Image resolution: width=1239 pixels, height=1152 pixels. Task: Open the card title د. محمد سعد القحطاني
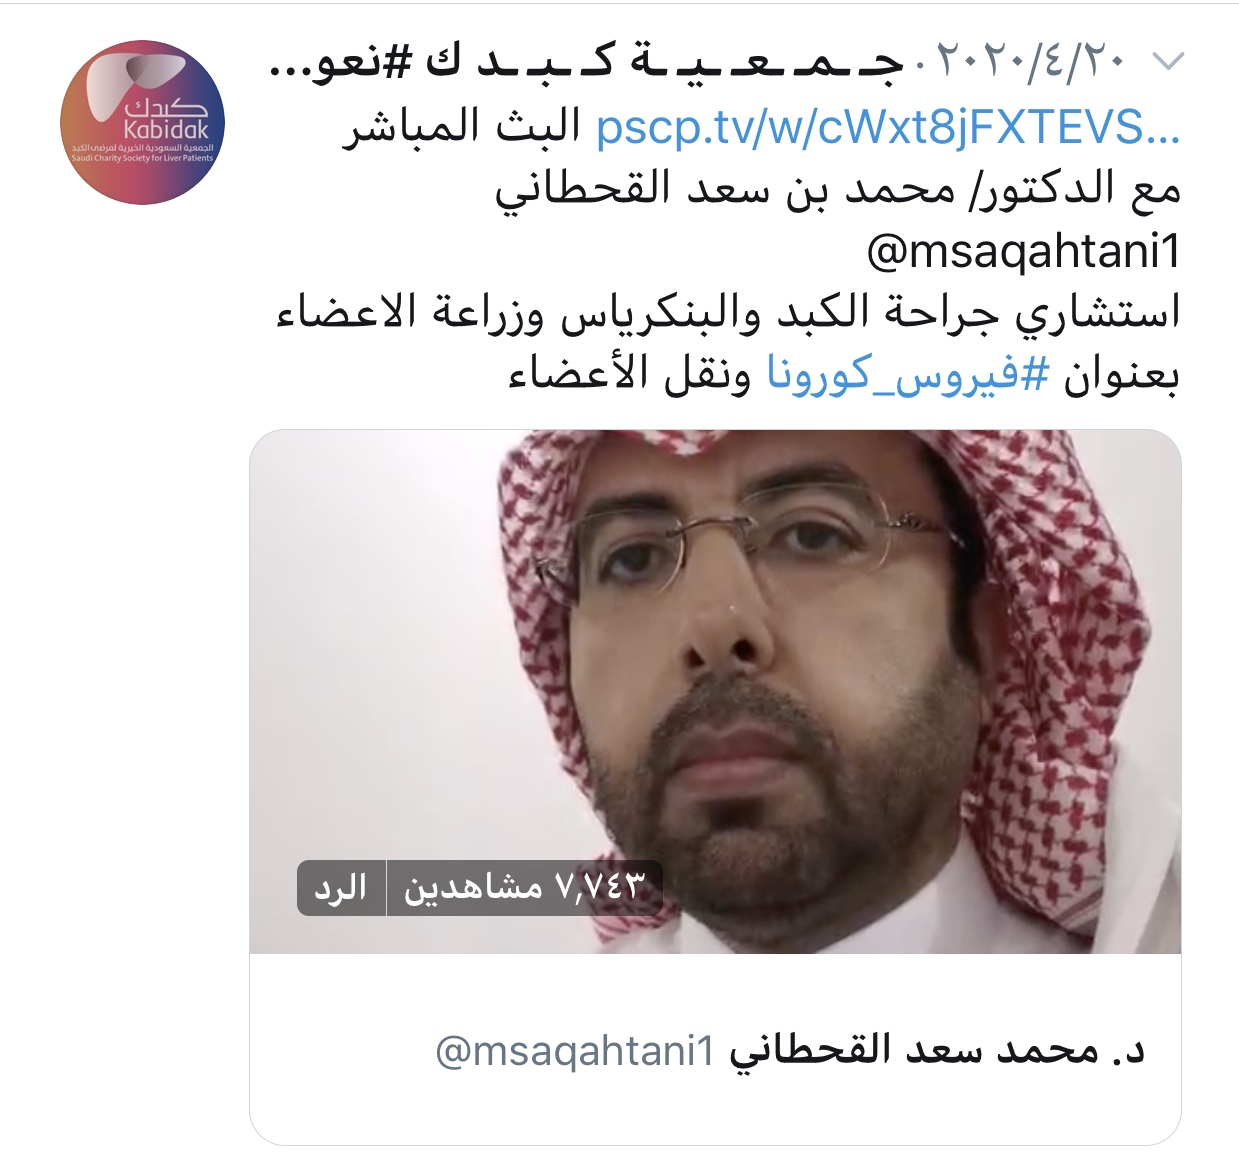(x=937, y=1050)
